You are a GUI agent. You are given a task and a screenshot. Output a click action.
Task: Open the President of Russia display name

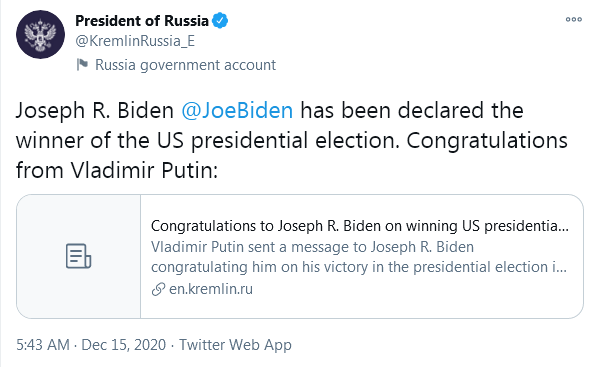pyautogui.click(x=142, y=21)
